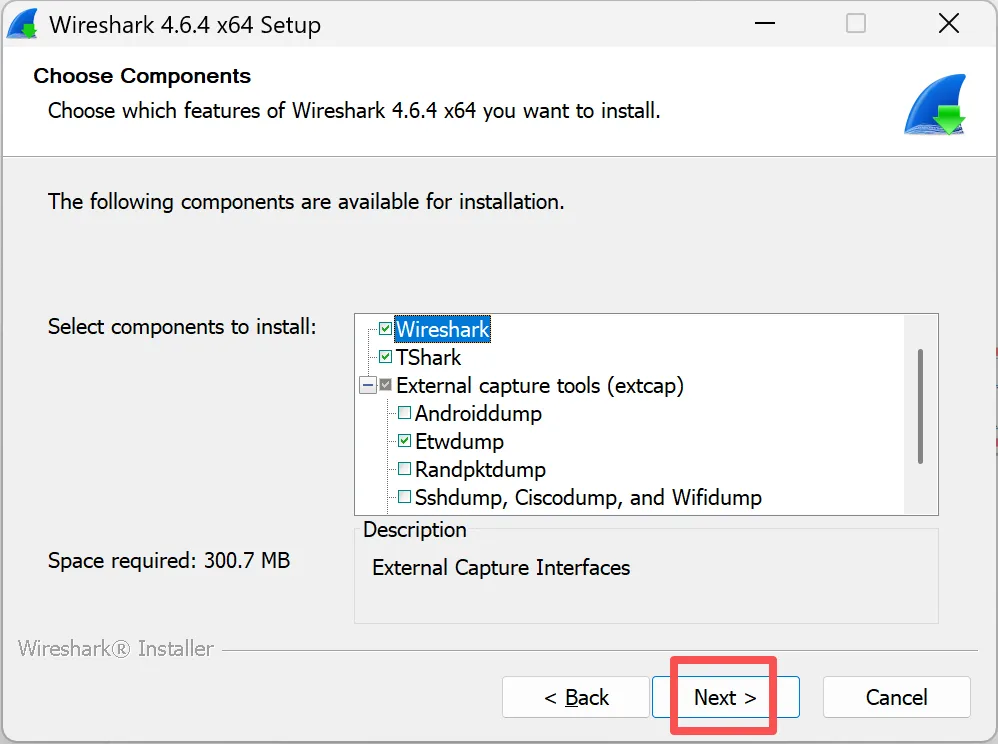Select the Androiddump tree item label
Screen dimensions: 998x744
[478, 413]
